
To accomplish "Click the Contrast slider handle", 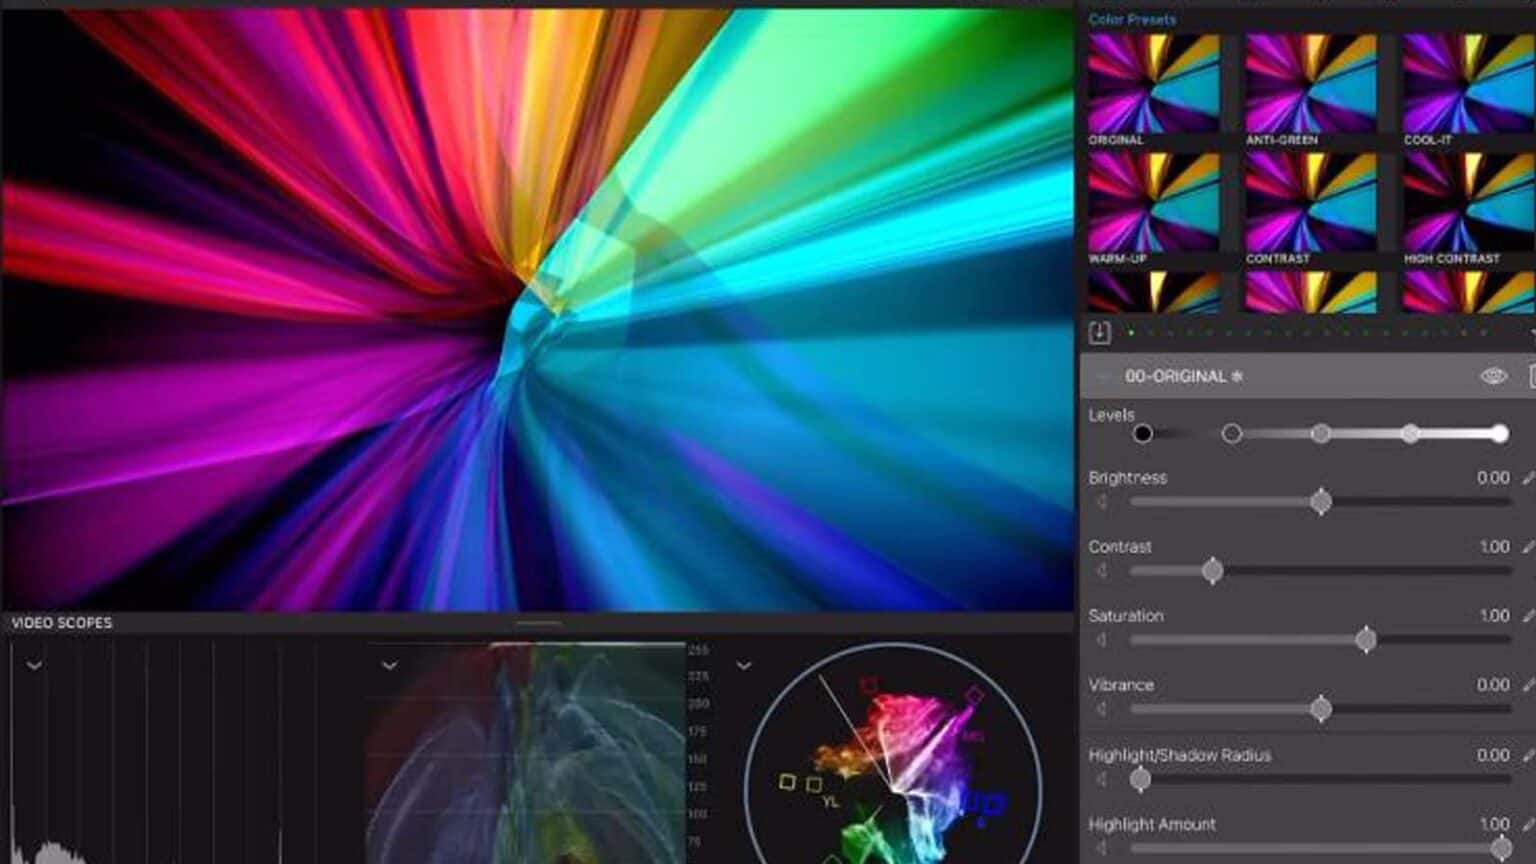I will [1212, 570].
